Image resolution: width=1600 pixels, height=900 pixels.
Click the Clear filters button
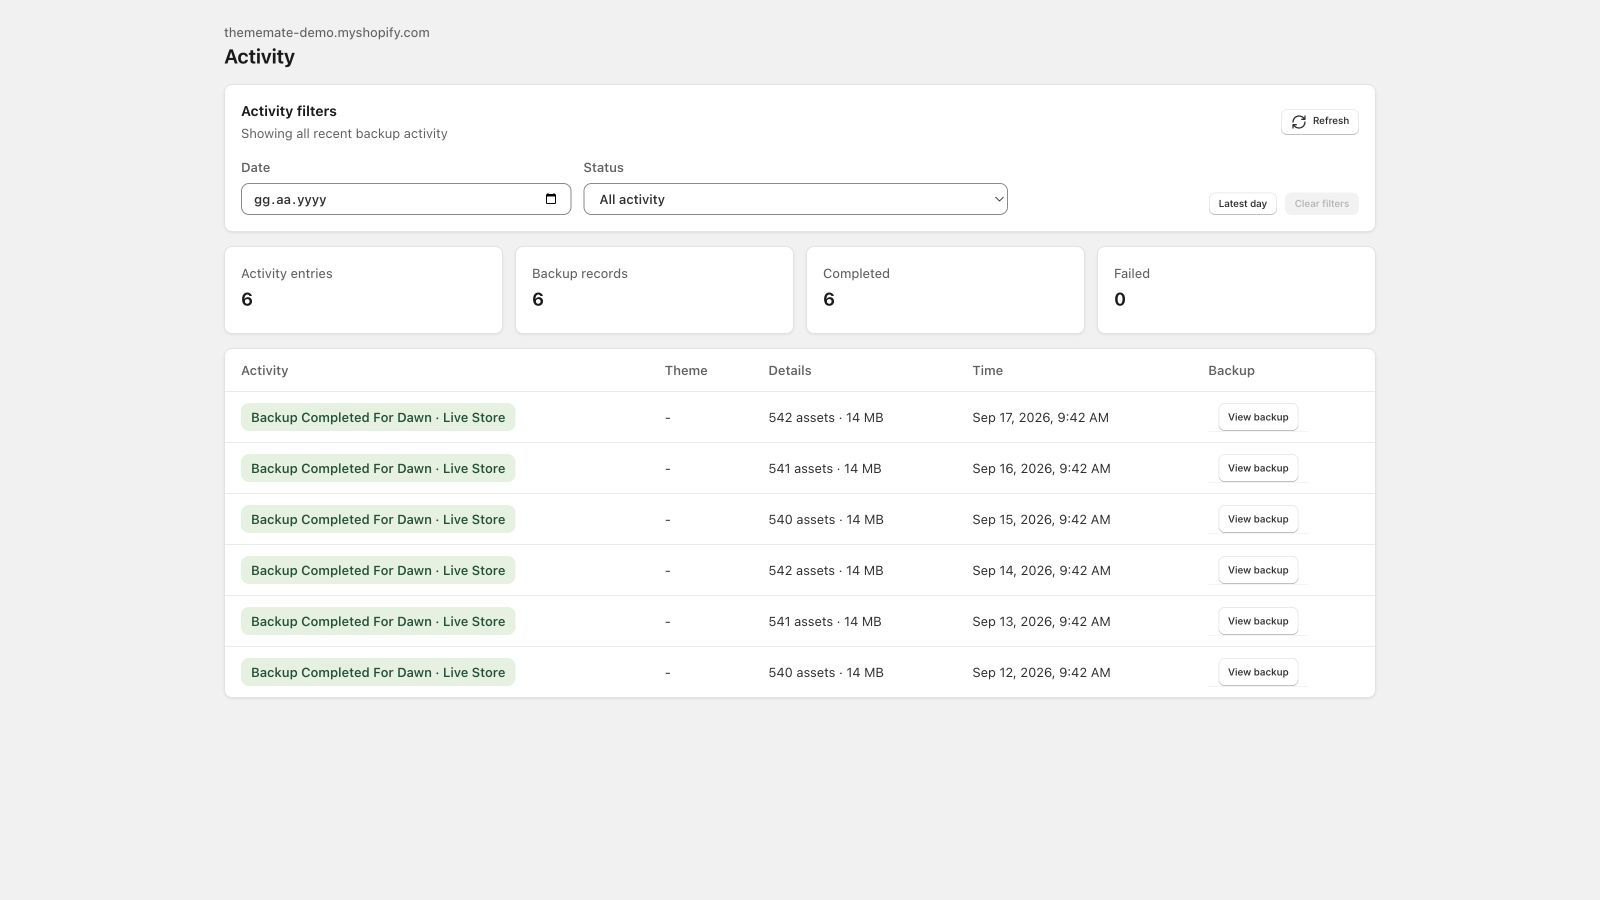tap(1321, 204)
